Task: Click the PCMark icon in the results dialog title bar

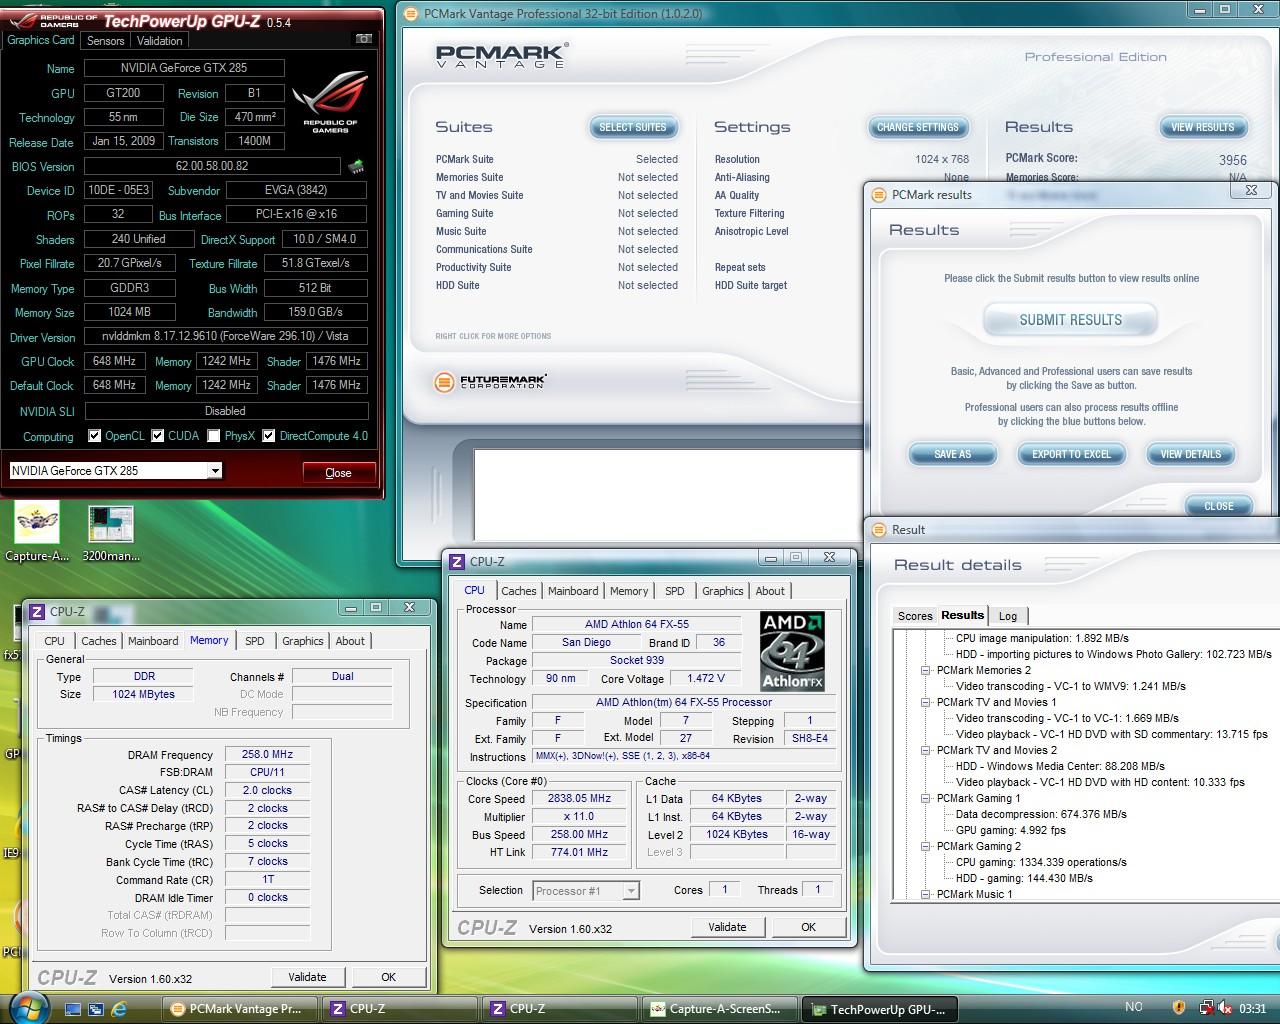Action: click(x=879, y=195)
